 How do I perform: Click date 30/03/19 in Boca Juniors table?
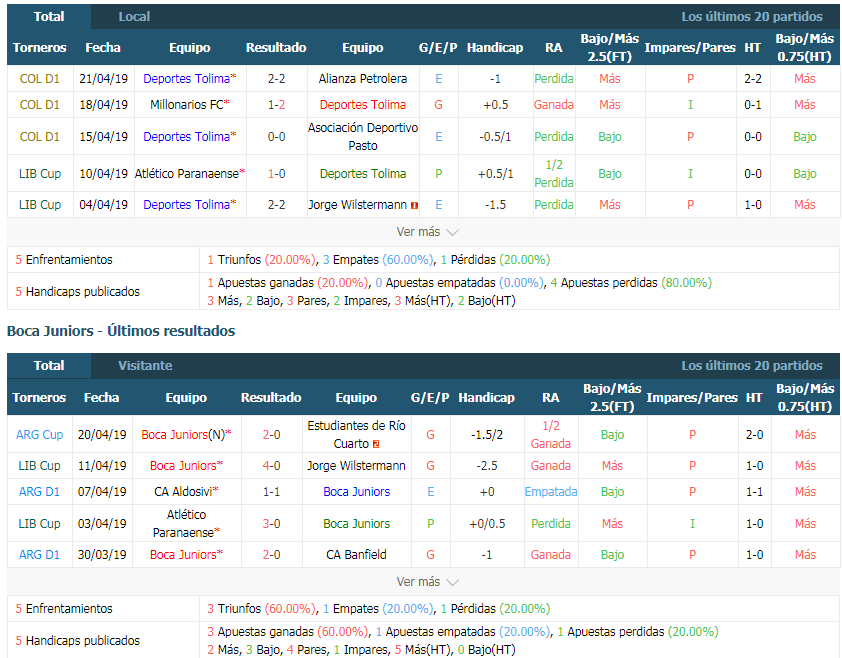click(102, 554)
